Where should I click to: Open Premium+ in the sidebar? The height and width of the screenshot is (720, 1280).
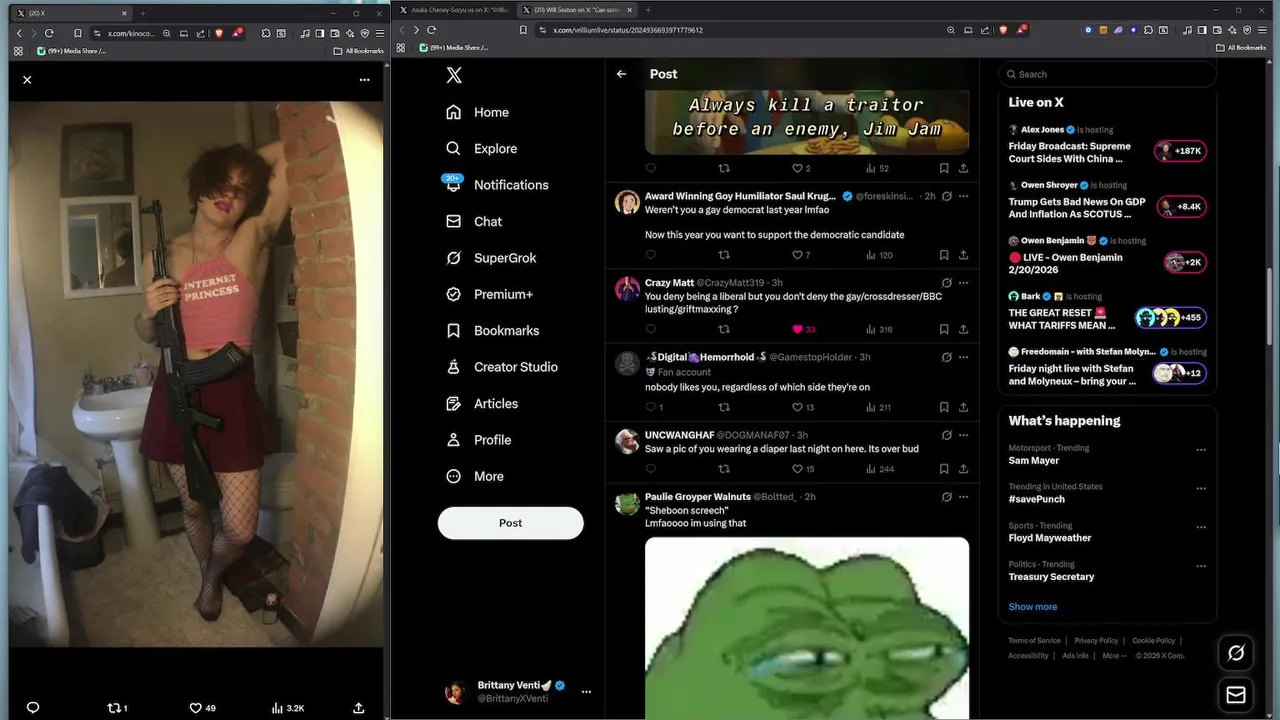489,294
